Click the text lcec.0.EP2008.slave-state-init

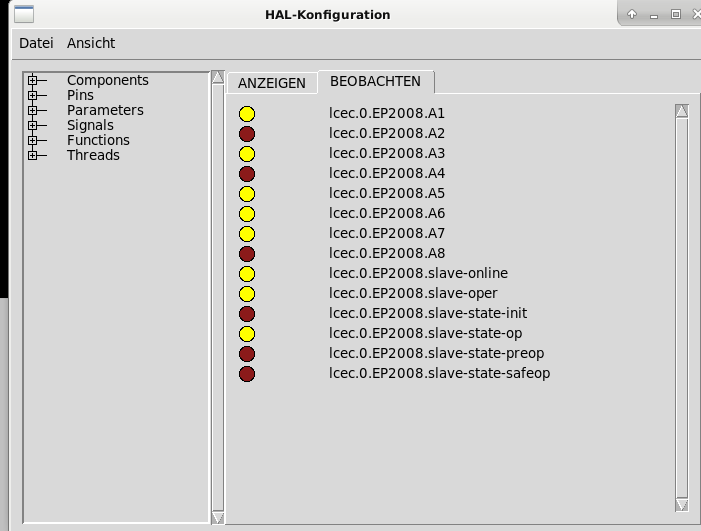click(x=428, y=313)
